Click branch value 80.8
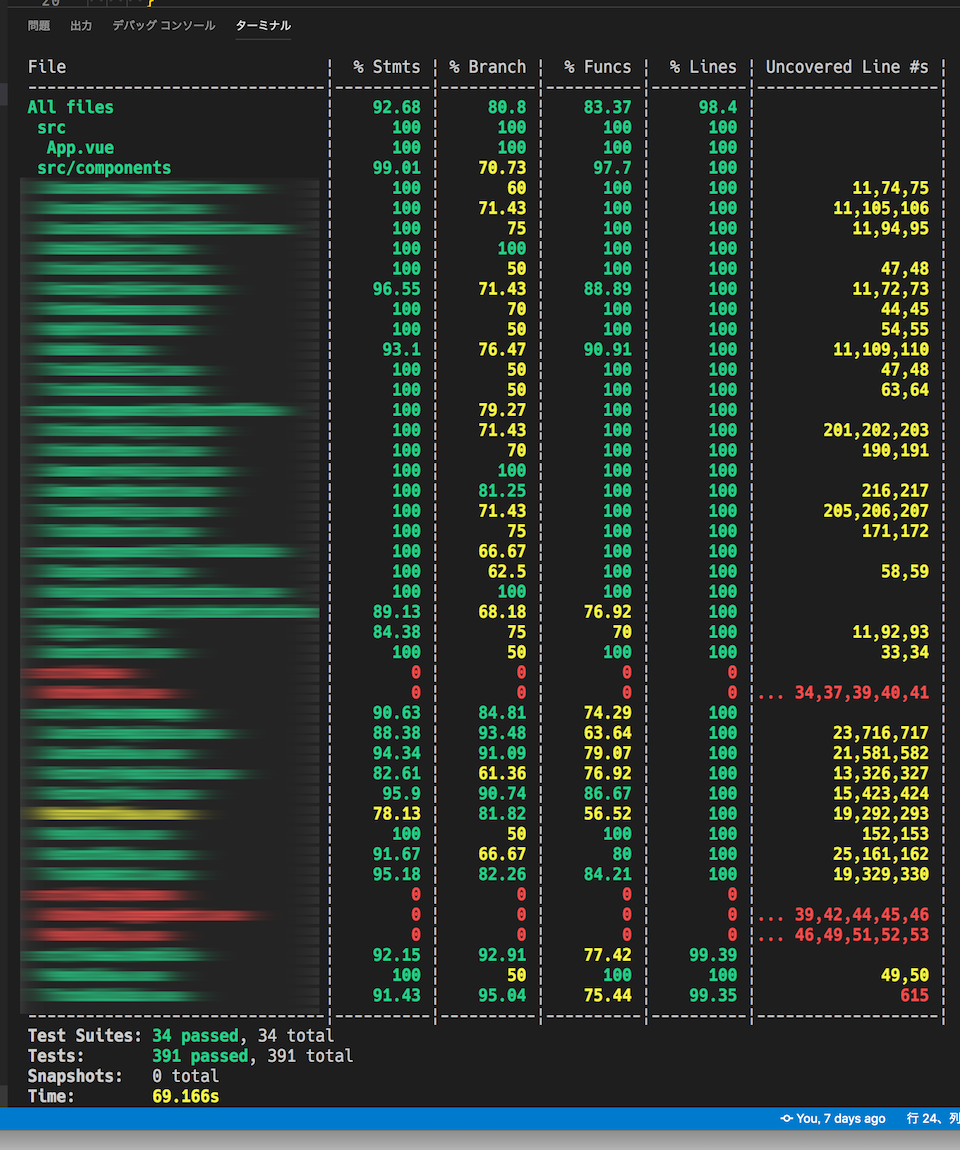The width and height of the screenshot is (960, 1150). (x=507, y=107)
